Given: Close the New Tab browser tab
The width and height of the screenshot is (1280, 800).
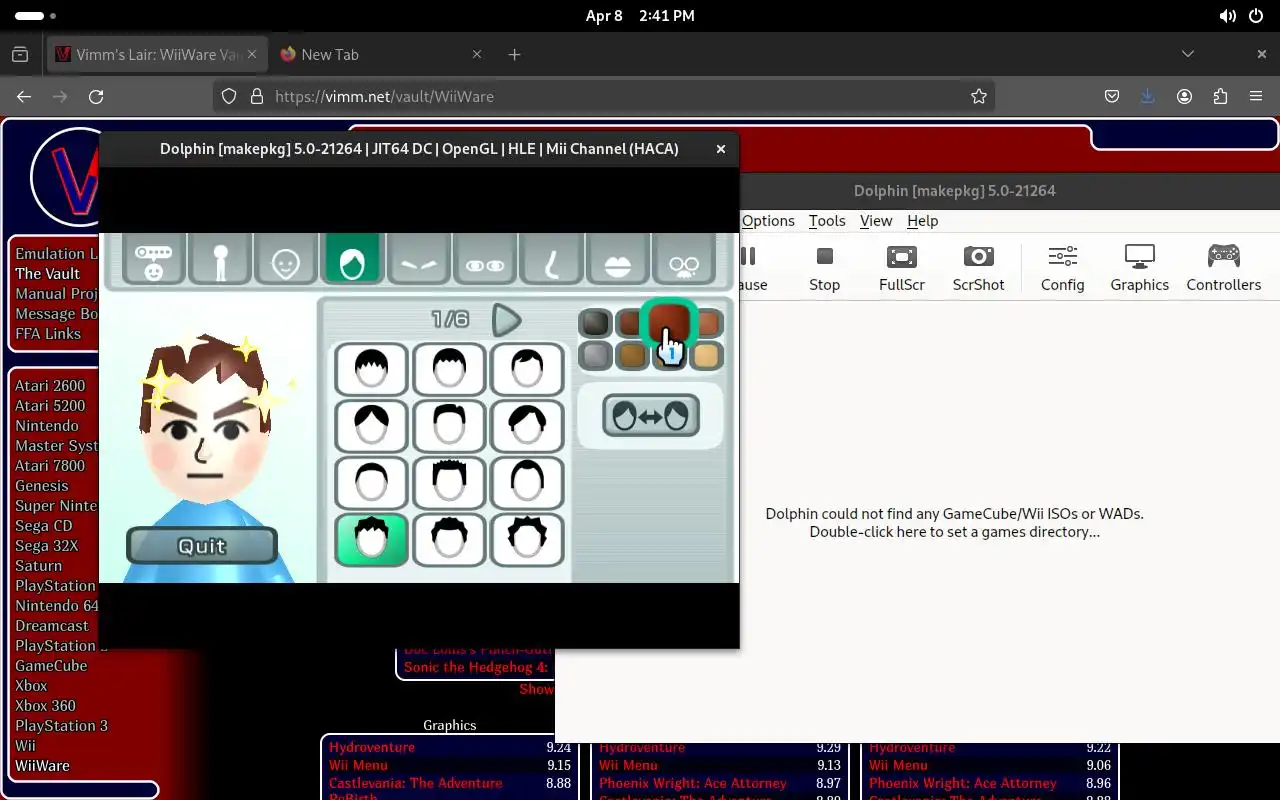Looking at the screenshot, I should [477, 54].
